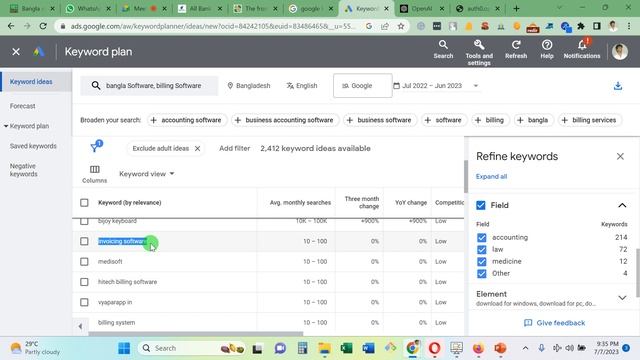Click the filter funnel icon

(x=96, y=147)
